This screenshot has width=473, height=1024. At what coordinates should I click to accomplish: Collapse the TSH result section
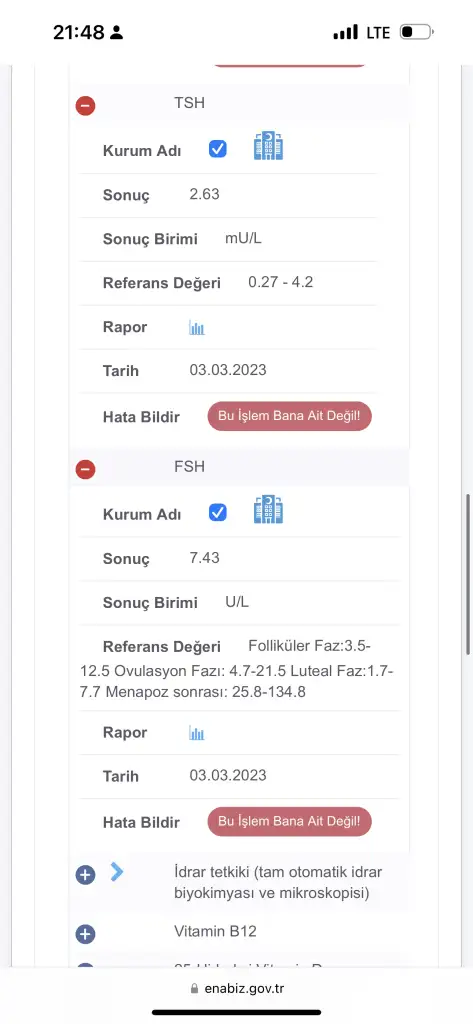pos(86,105)
